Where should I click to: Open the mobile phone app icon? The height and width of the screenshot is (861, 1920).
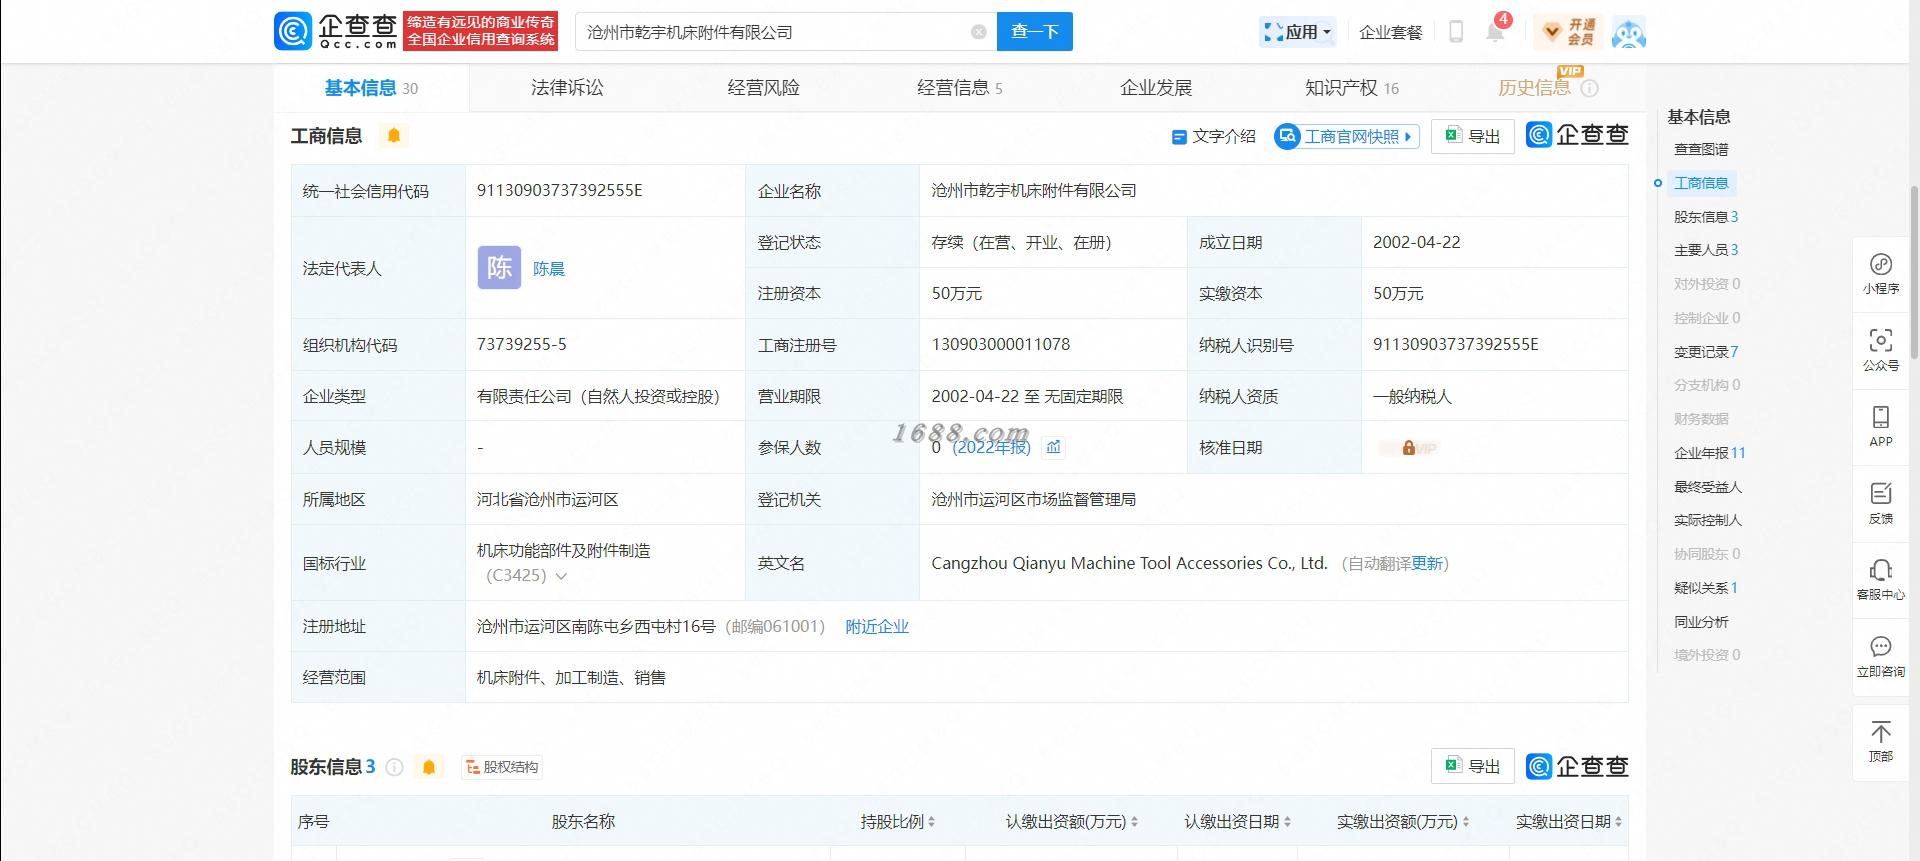[1456, 32]
